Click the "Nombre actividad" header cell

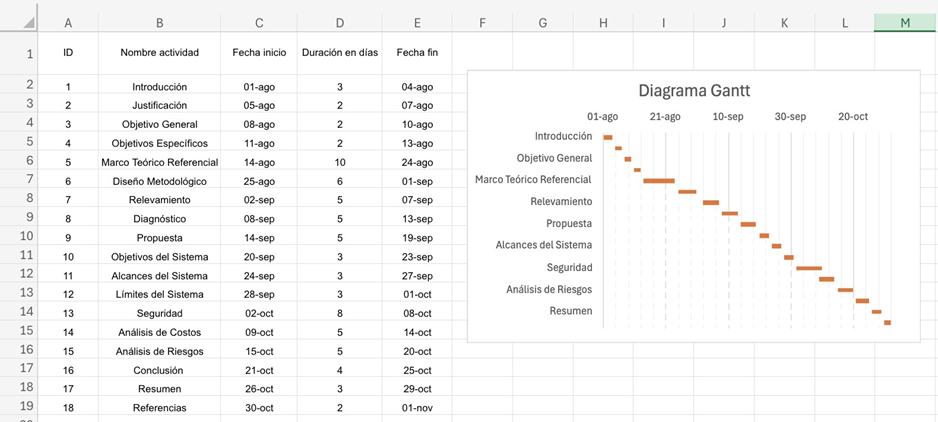click(x=159, y=53)
